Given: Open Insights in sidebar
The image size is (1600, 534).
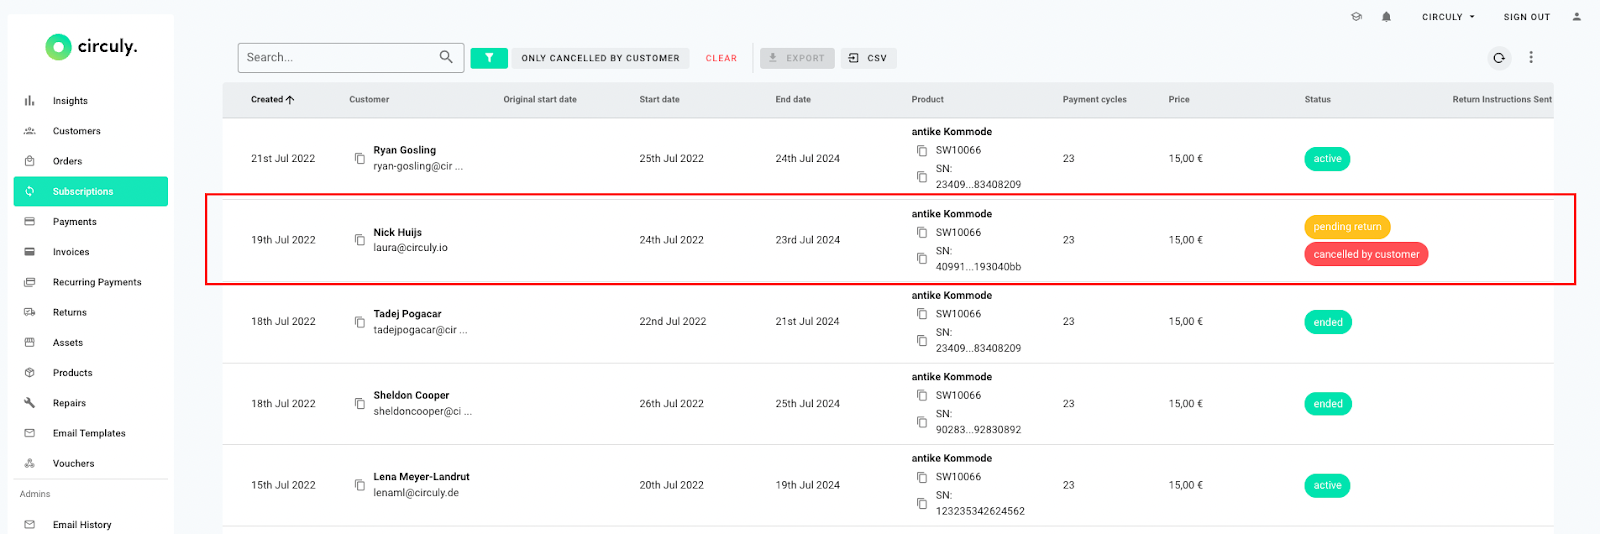Looking at the screenshot, I should 91,101.
